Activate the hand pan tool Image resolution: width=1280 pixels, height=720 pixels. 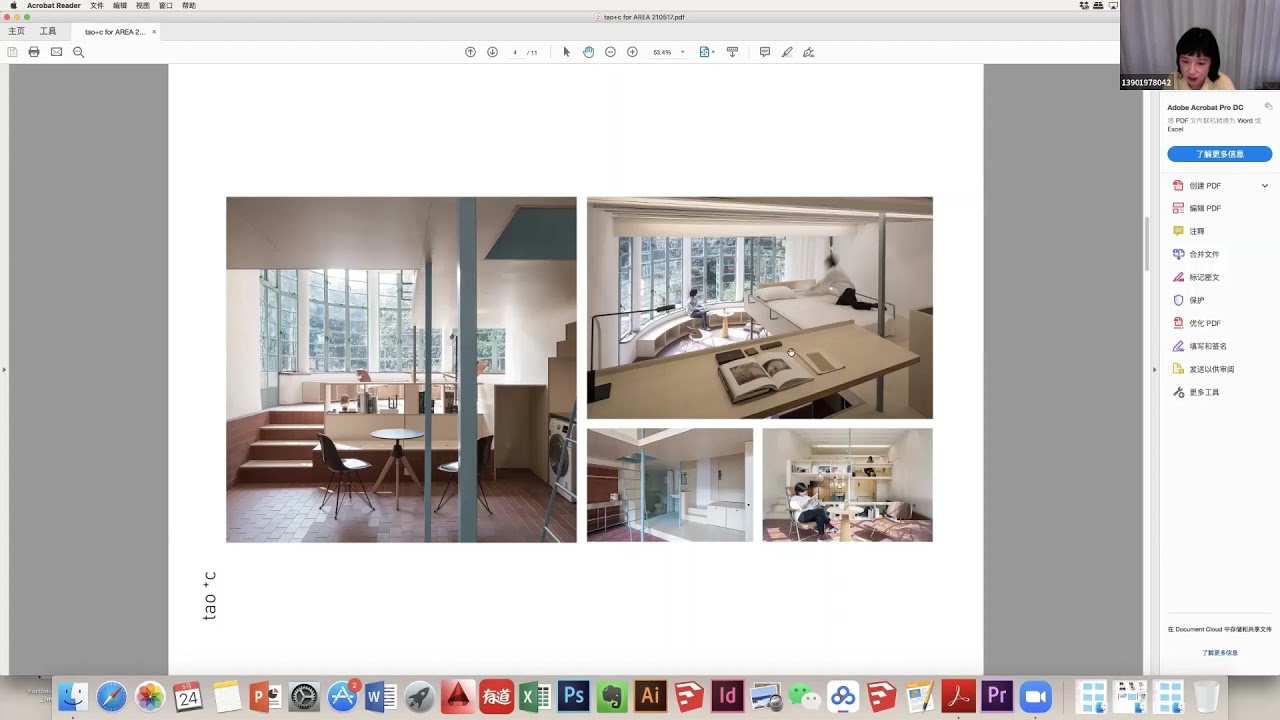point(588,52)
